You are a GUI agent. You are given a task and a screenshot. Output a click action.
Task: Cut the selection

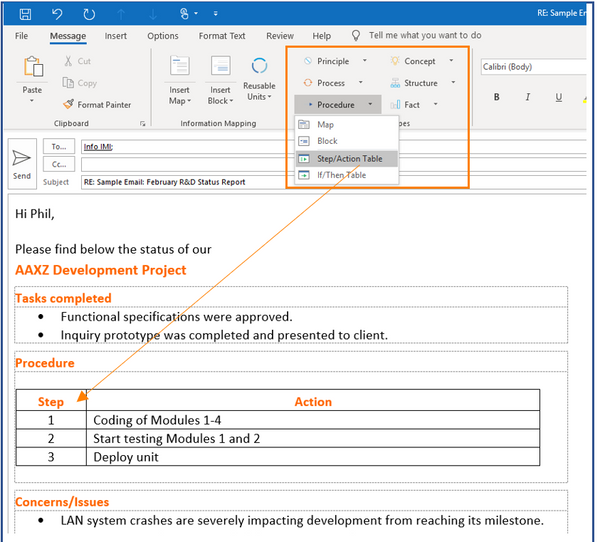click(x=78, y=61)
